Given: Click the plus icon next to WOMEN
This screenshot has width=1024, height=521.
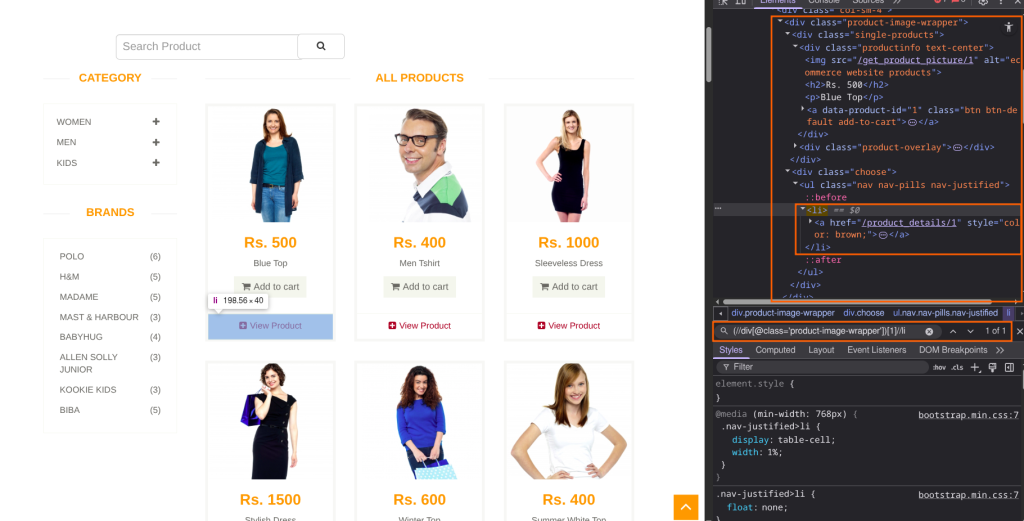Looking at the screenshot, I should coord(156,122).
